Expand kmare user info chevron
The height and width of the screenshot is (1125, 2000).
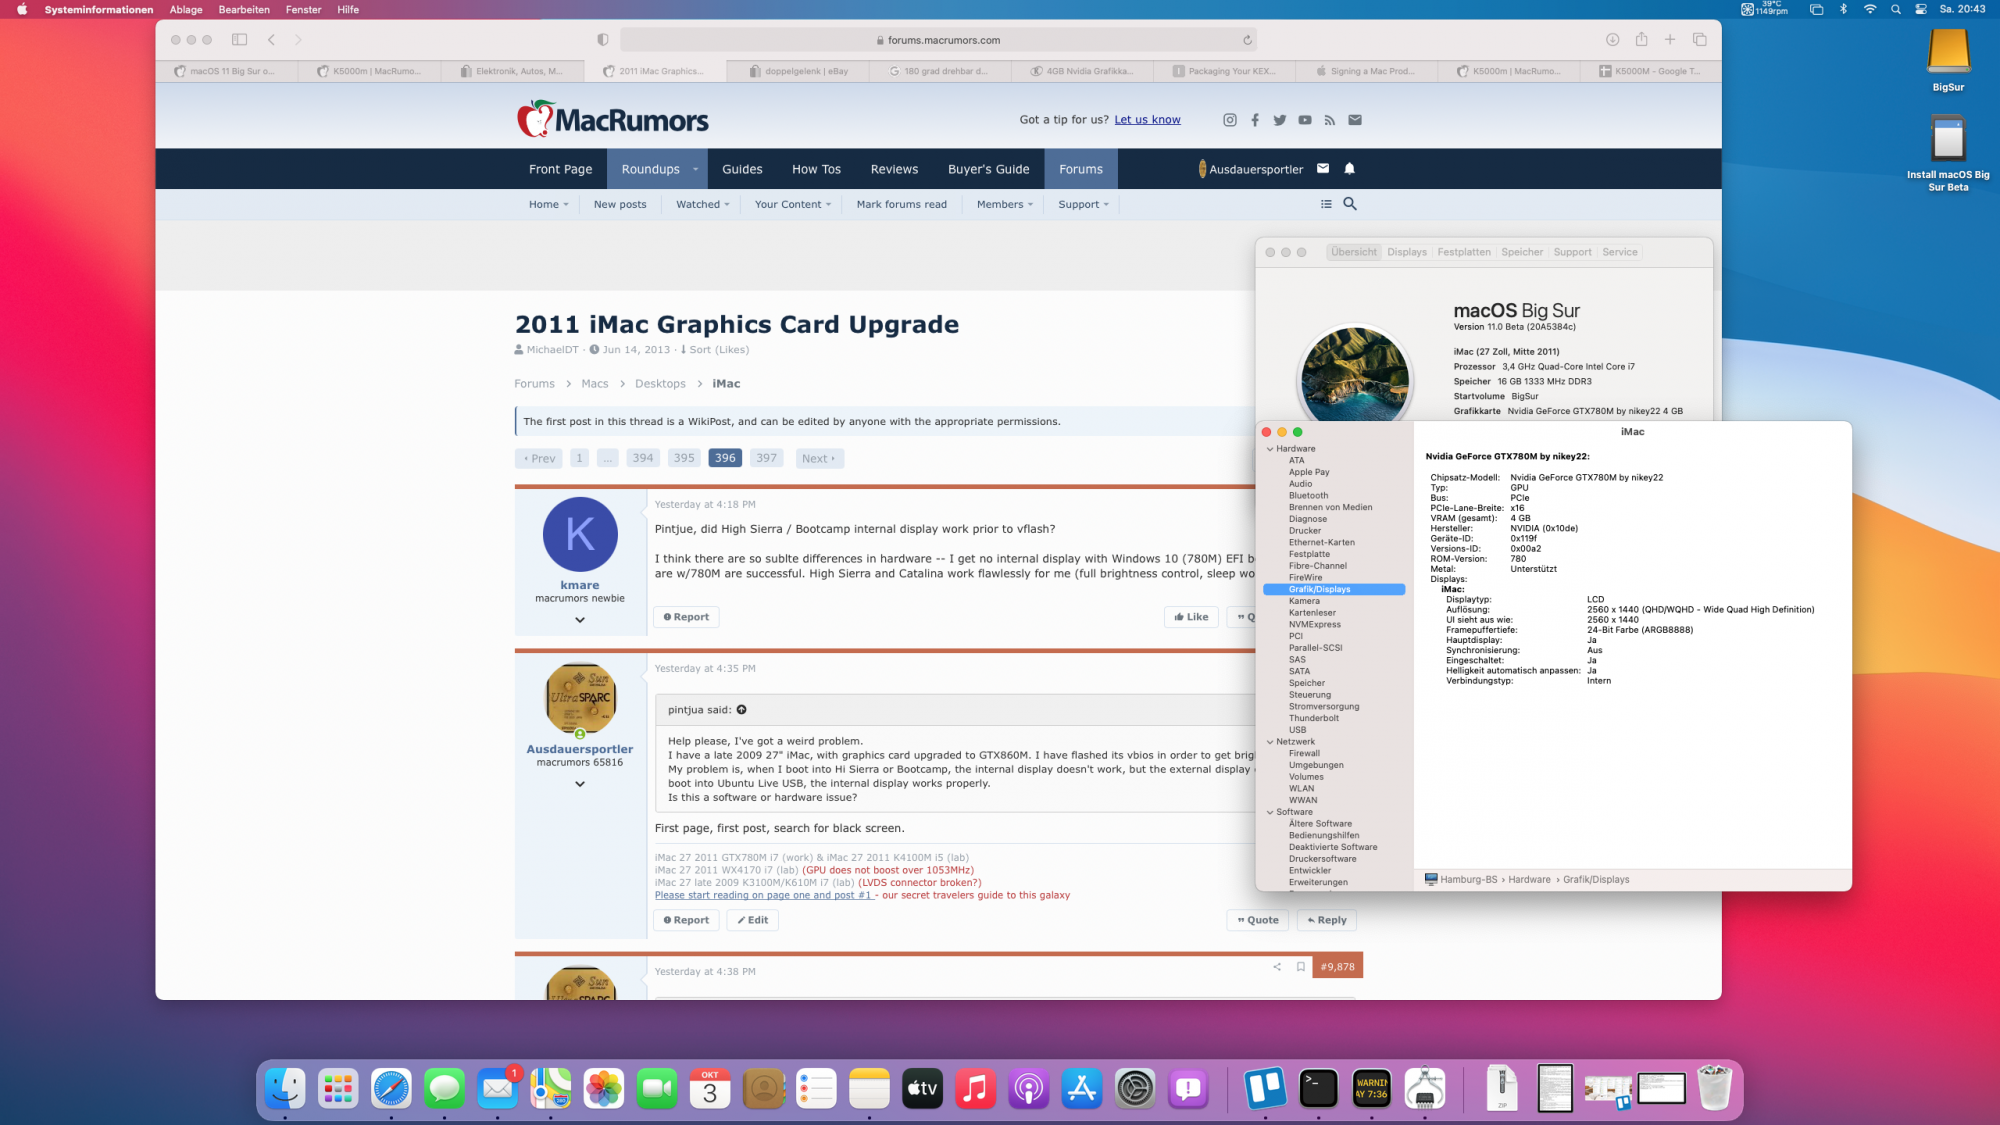coord(580,620)
